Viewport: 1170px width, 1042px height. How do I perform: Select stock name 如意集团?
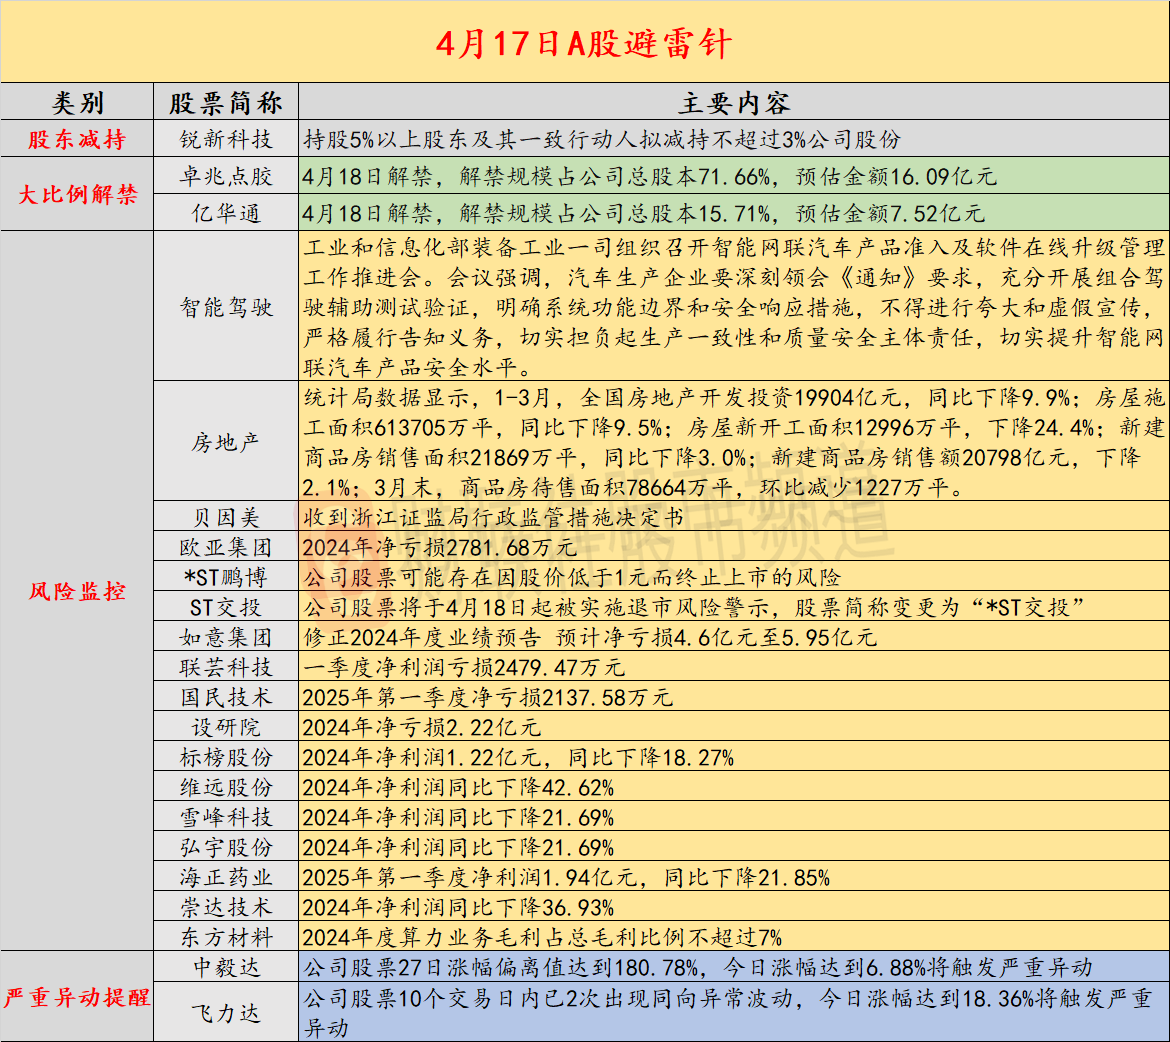click(x=226, y=637)
